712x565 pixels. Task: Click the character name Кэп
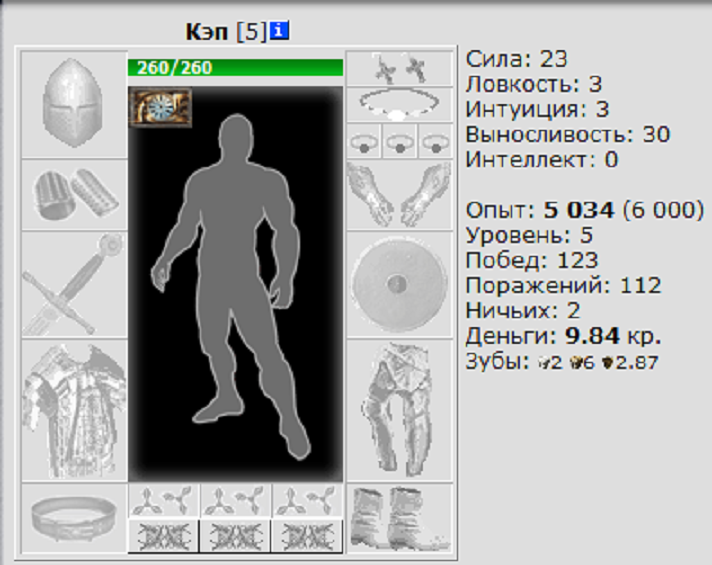click(207, 32)
